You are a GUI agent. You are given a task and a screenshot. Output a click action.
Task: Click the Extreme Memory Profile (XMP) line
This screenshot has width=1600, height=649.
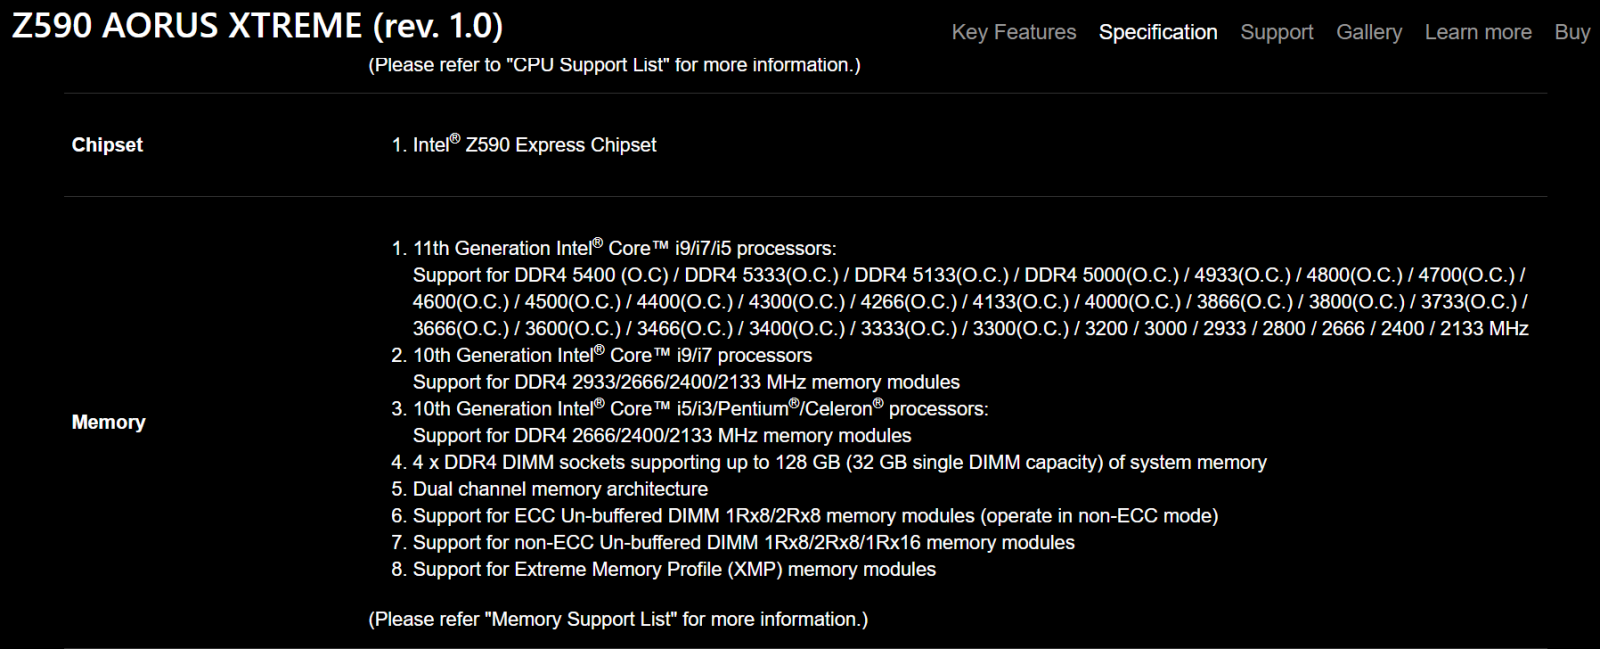674,569
